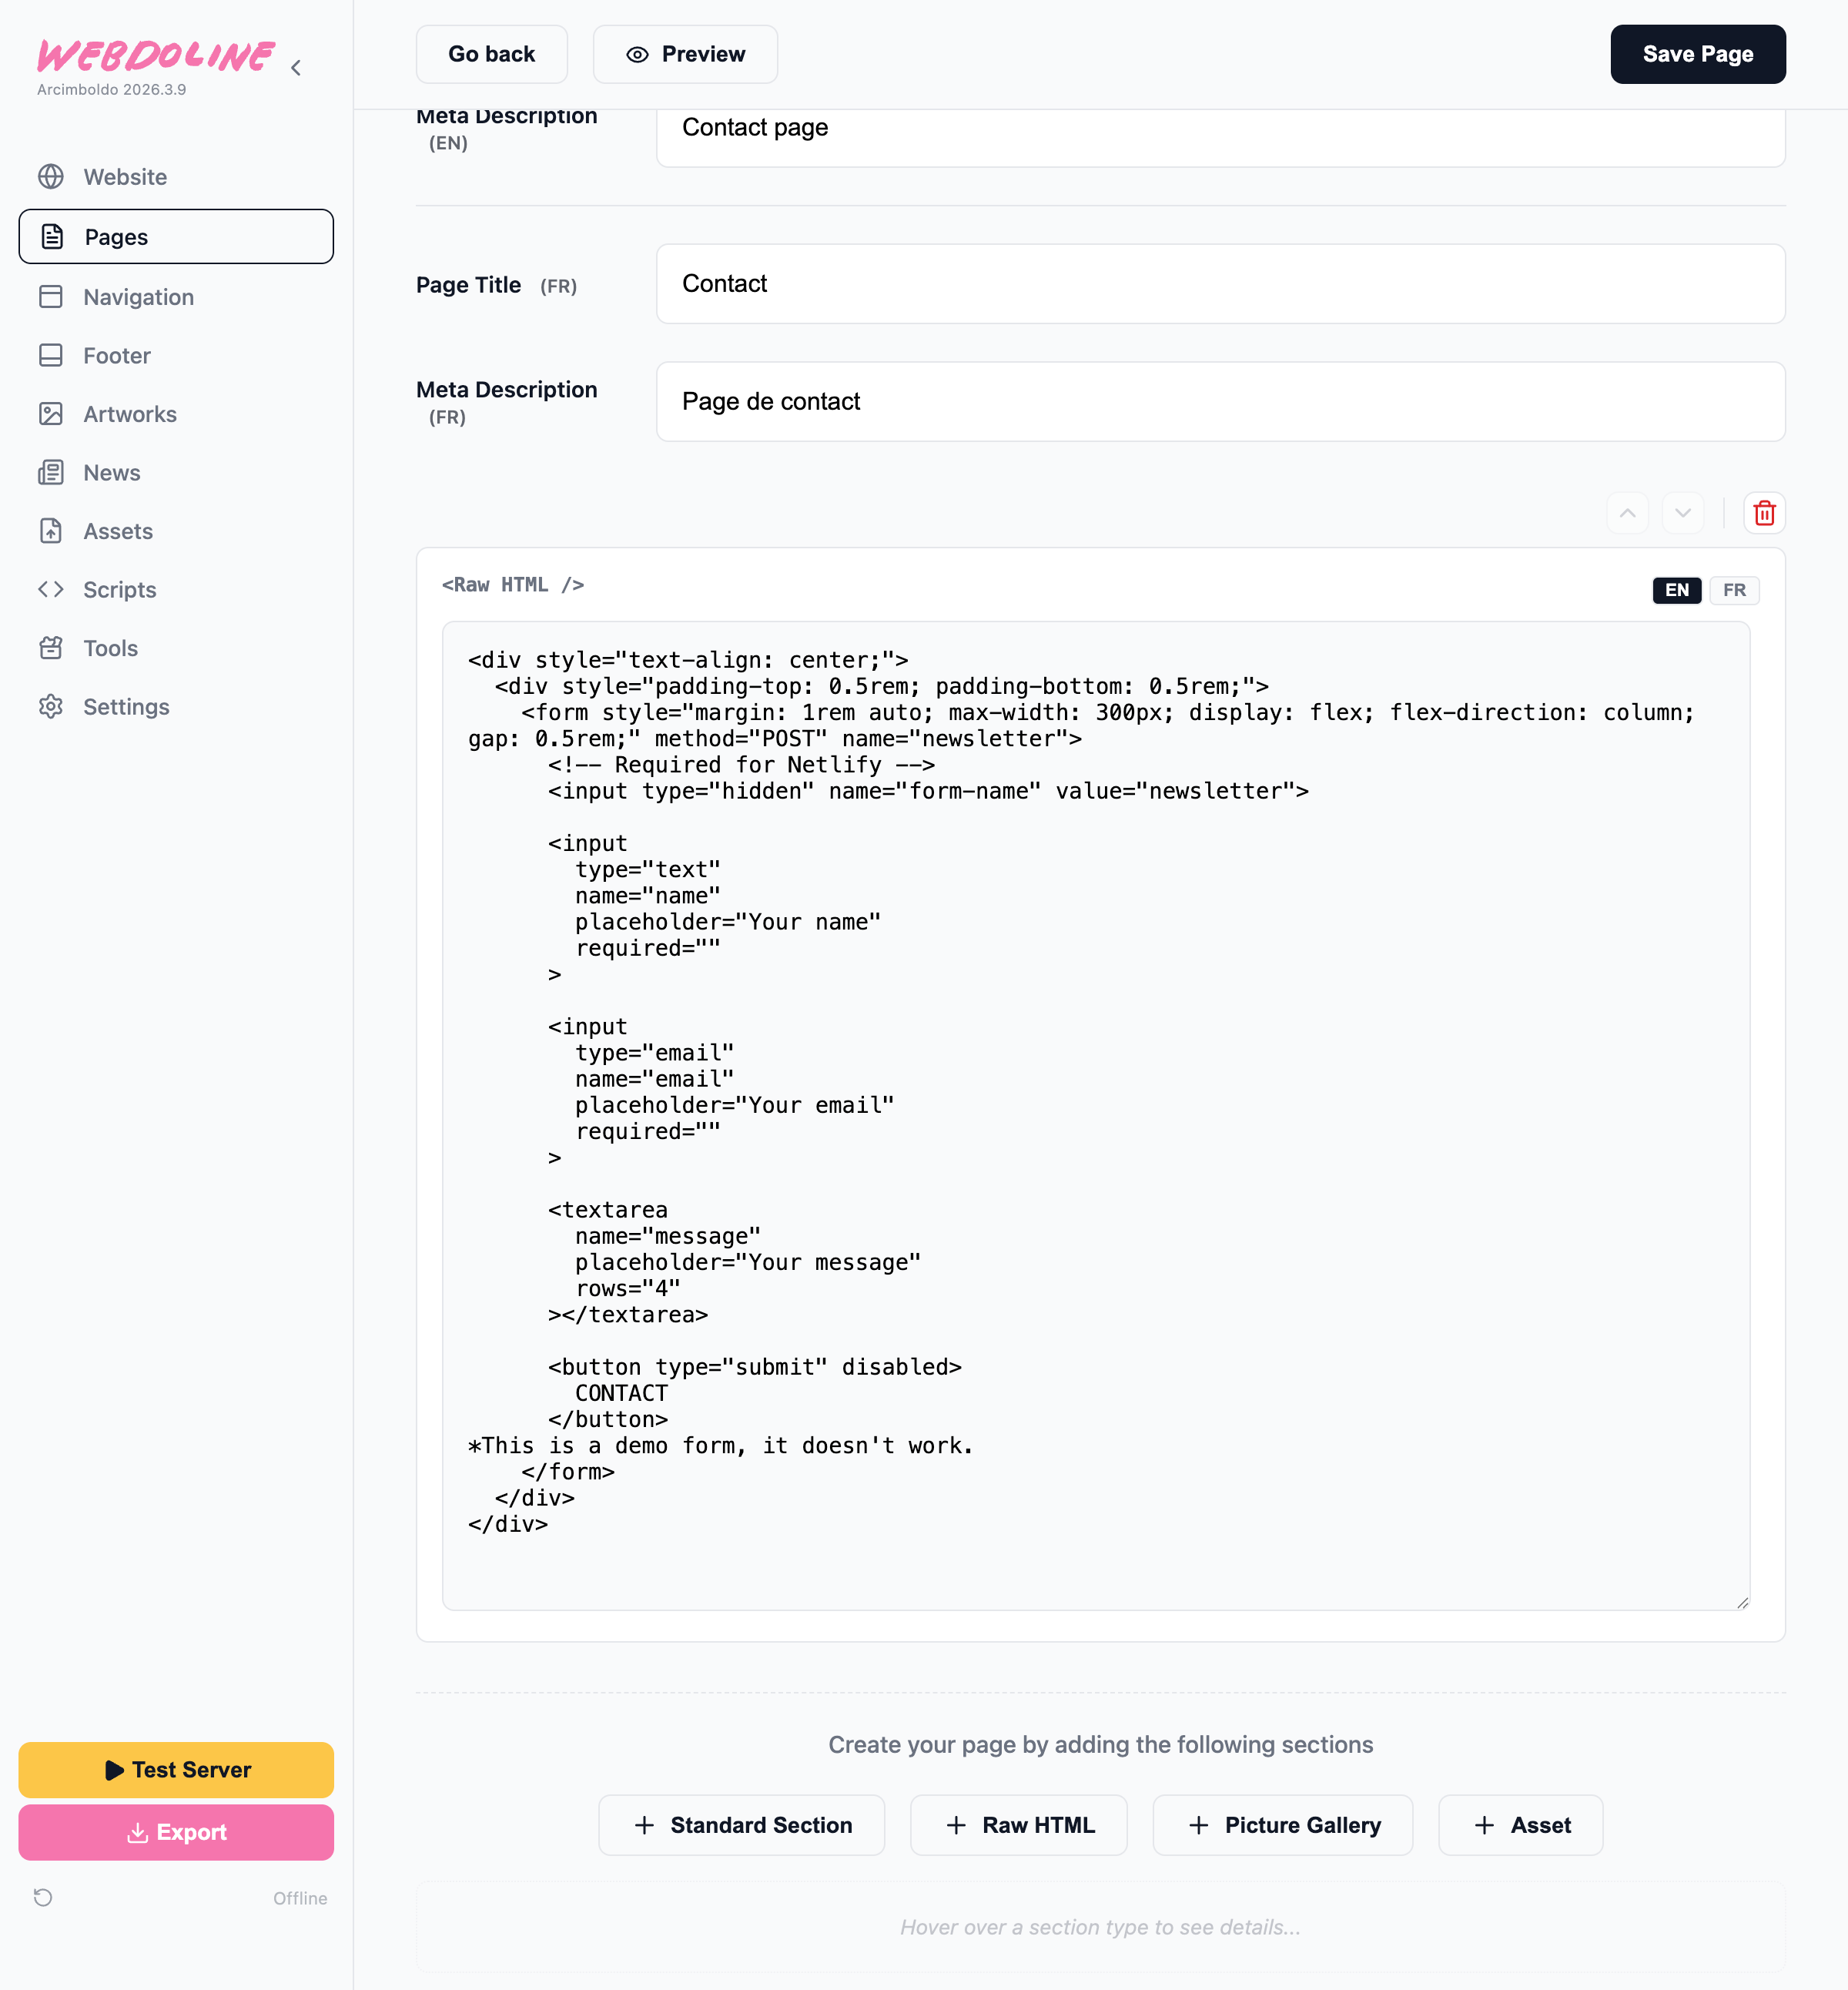The width and height of the screenshot is (1848, 1990).
Task: Click the refresh icon near Offline status
Action: pyautogui.click(x=43, y=1897)
